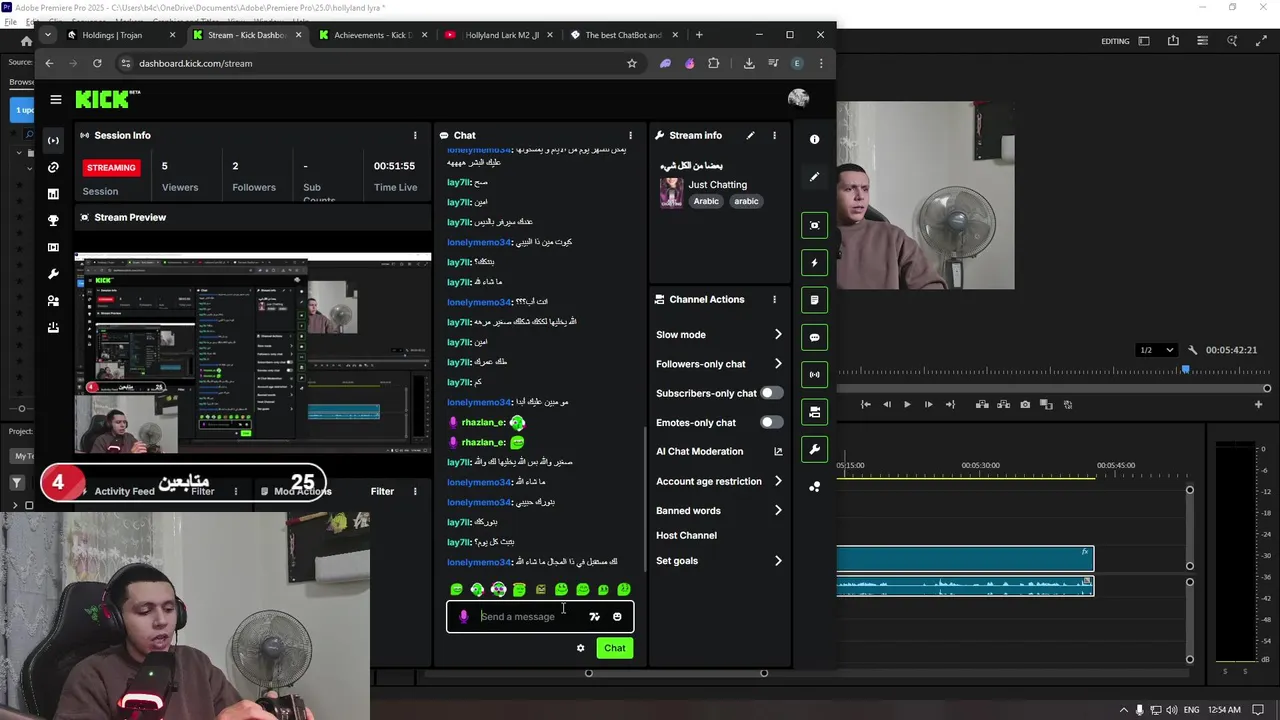Click the info circle icon in the right widget rail
This screenshot has height=720, width=1280.
point(814,139)
